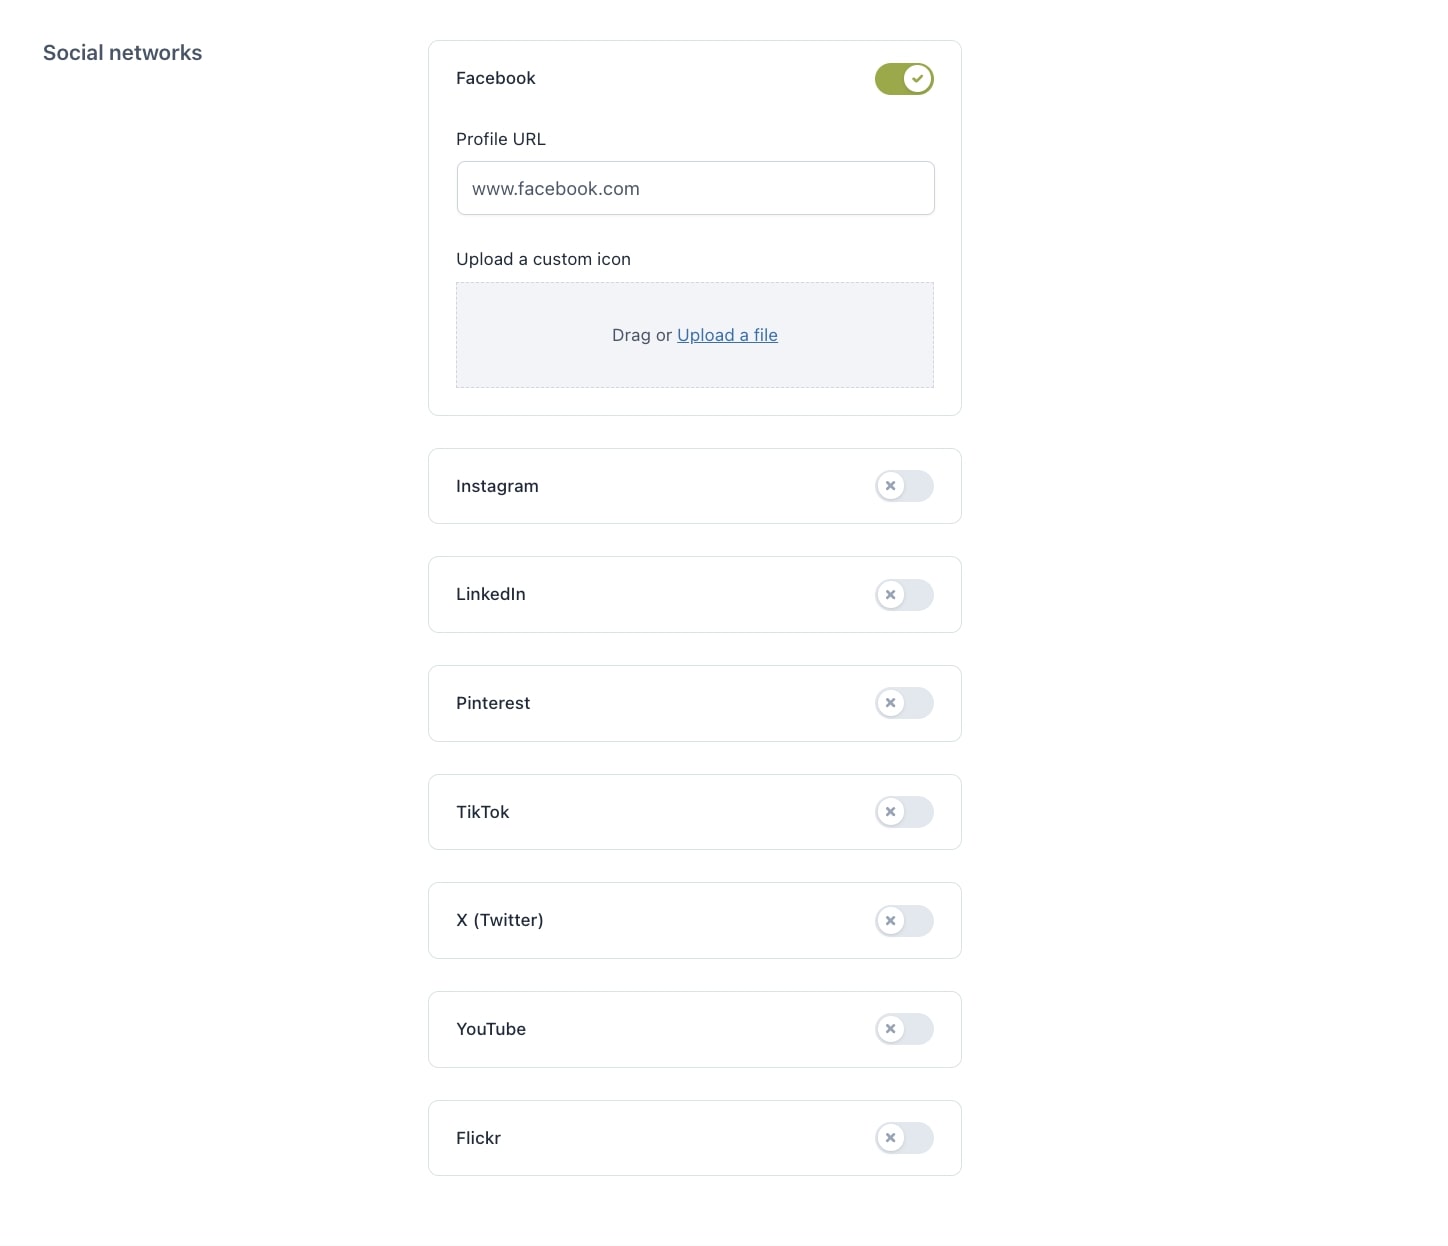1448x1246 pixels.
Task: Click the word 'Drag' in the upload area
Action: pyautogui.click(x=631, y=335)
